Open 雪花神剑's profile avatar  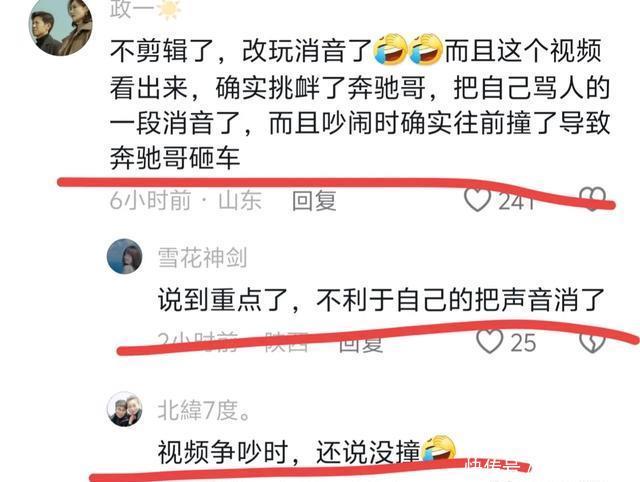(x=124, y=256)
